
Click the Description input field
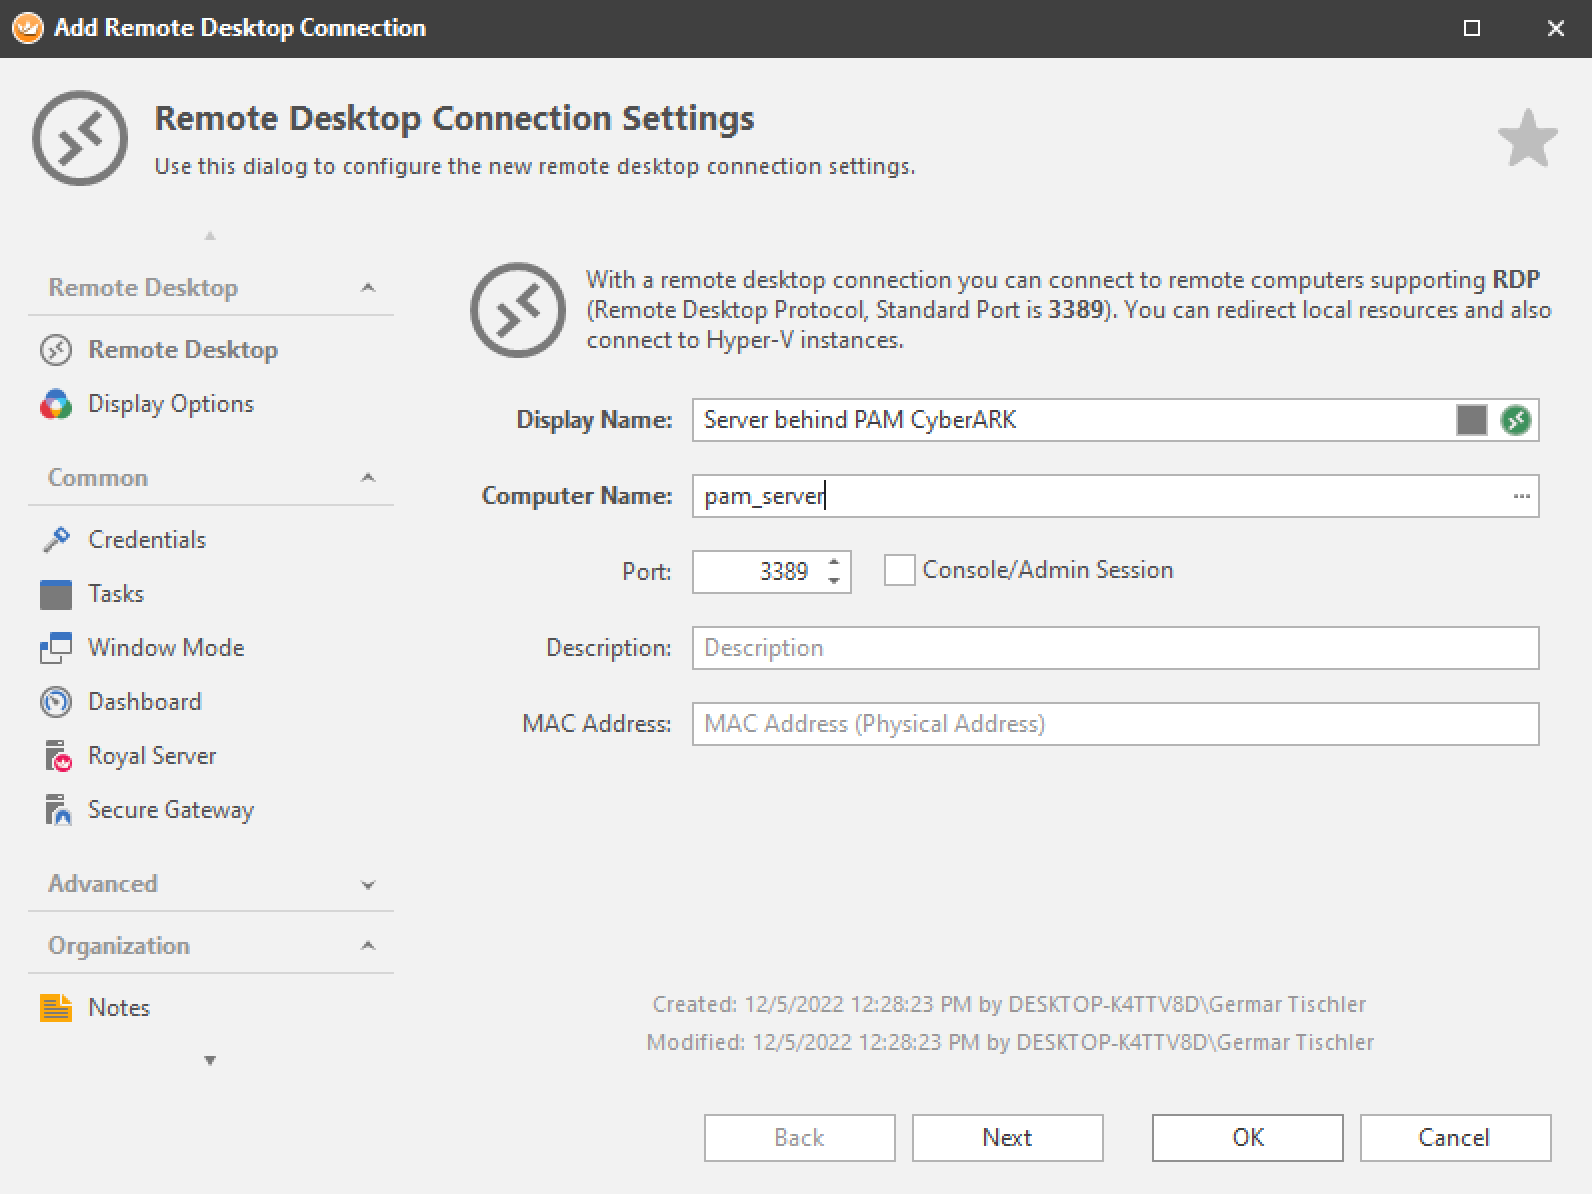coord(1114,648)
